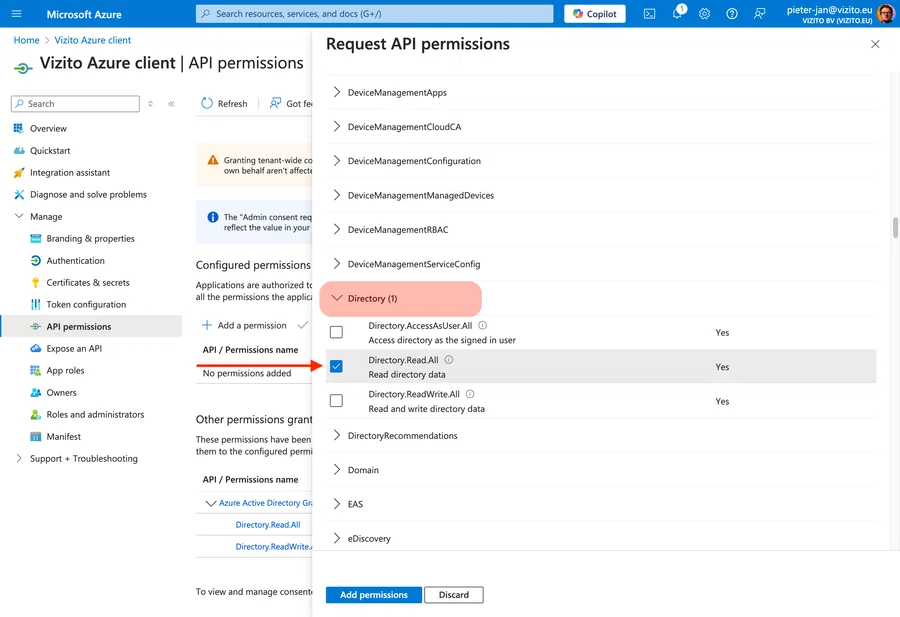
Task: Open the feedback icon in top bar
Action: point(758,13)
